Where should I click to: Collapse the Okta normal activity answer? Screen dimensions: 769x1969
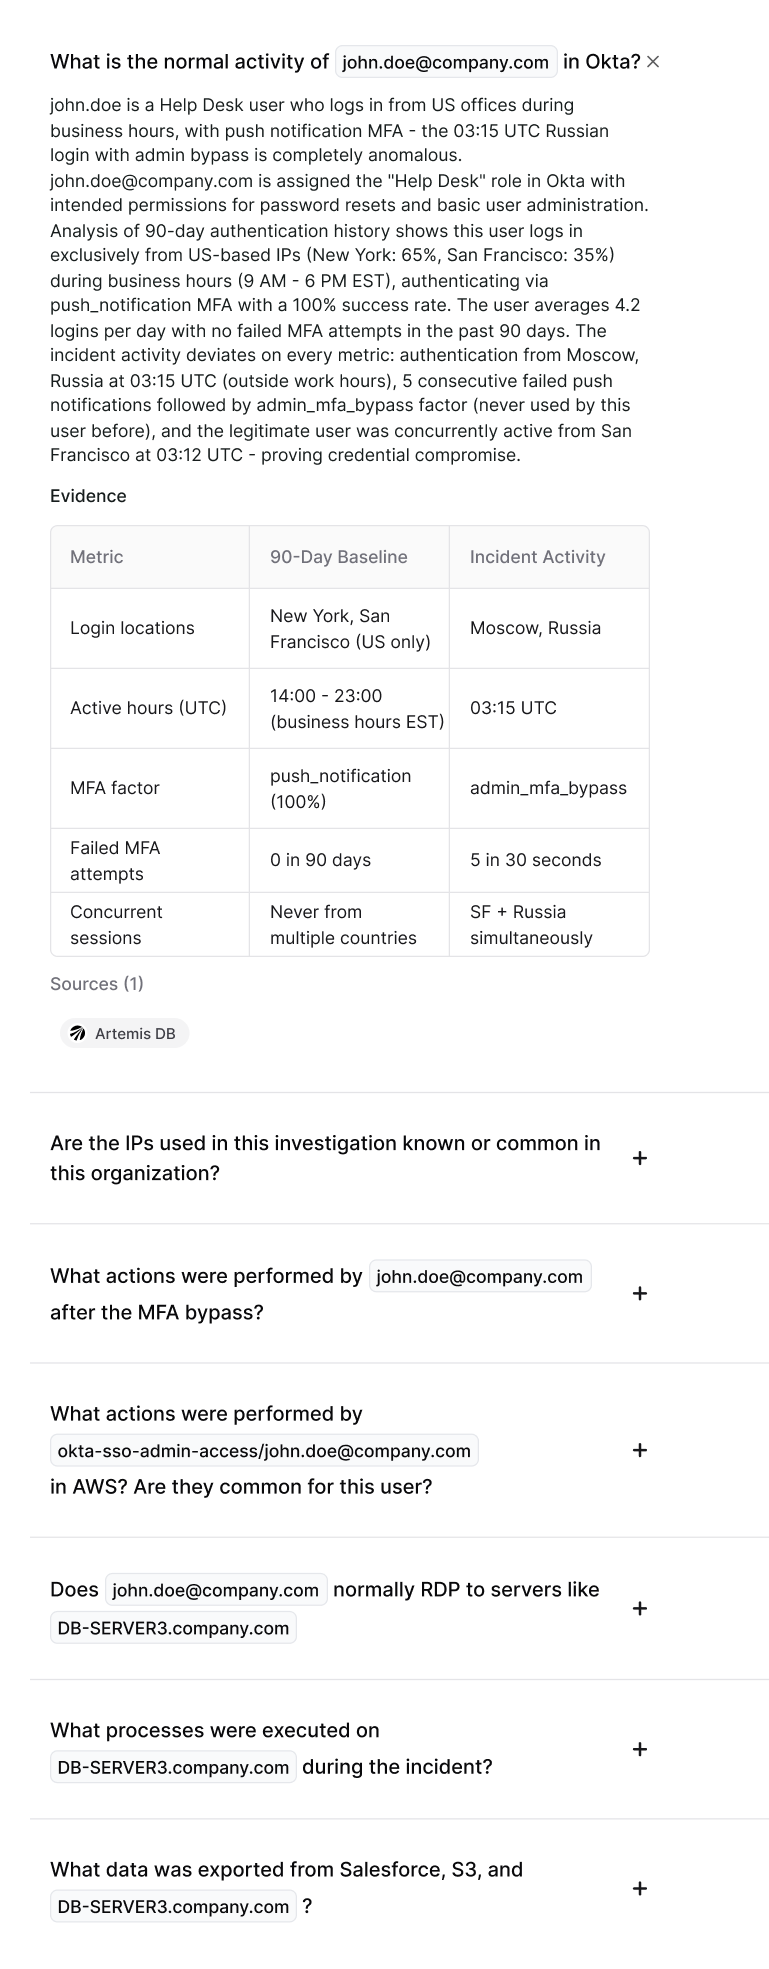click(653, 62)
